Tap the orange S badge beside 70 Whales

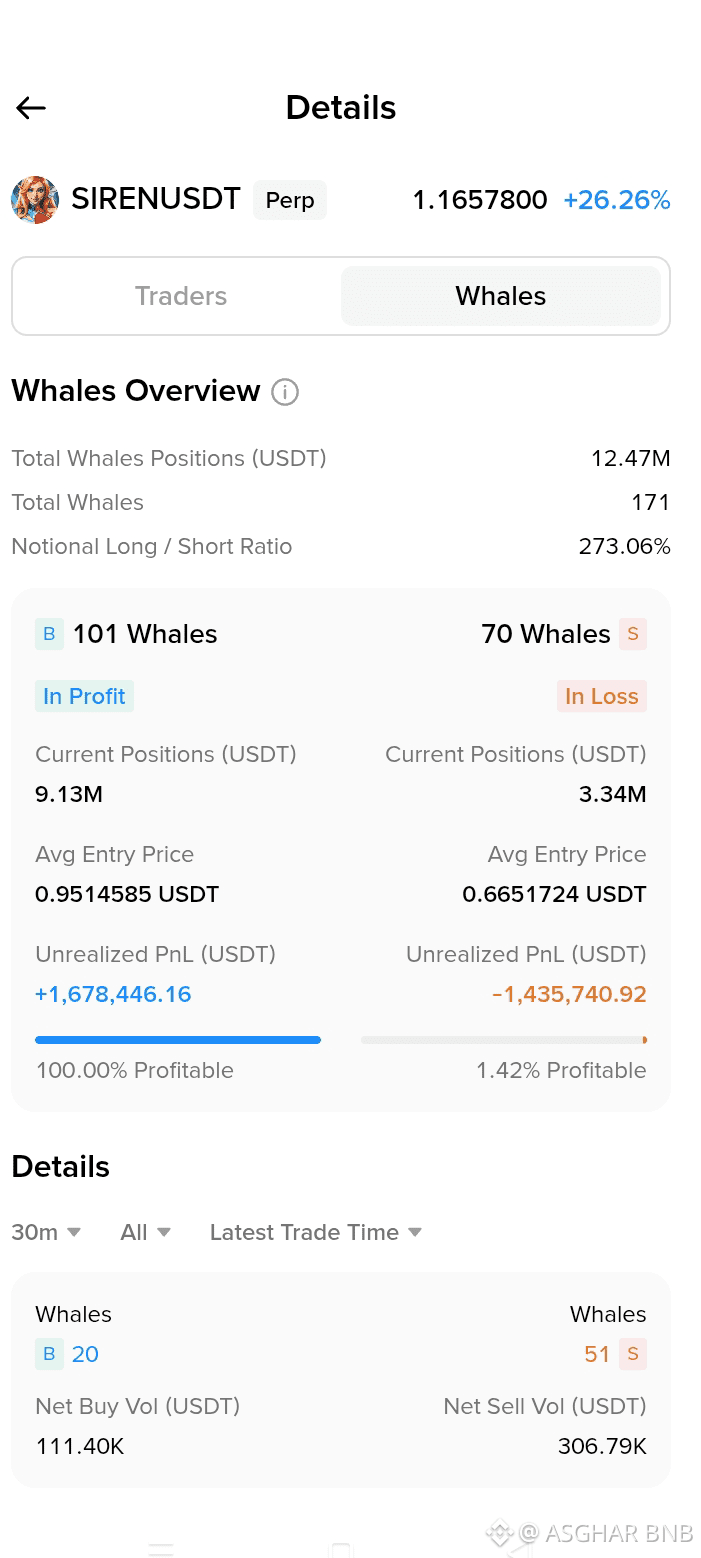point(633,634)
